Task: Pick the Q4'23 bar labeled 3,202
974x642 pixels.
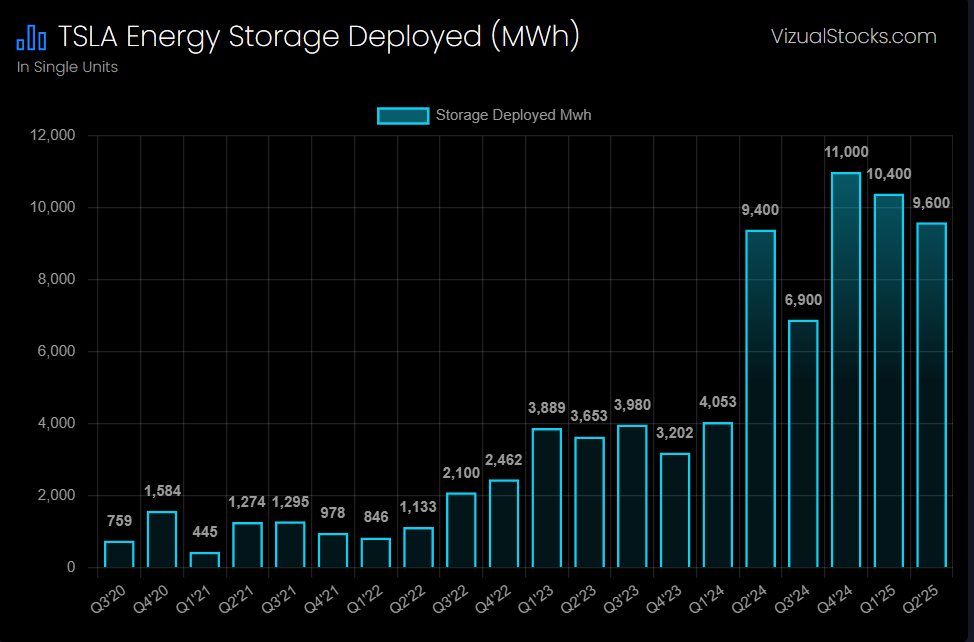Action: pos(675,510)
